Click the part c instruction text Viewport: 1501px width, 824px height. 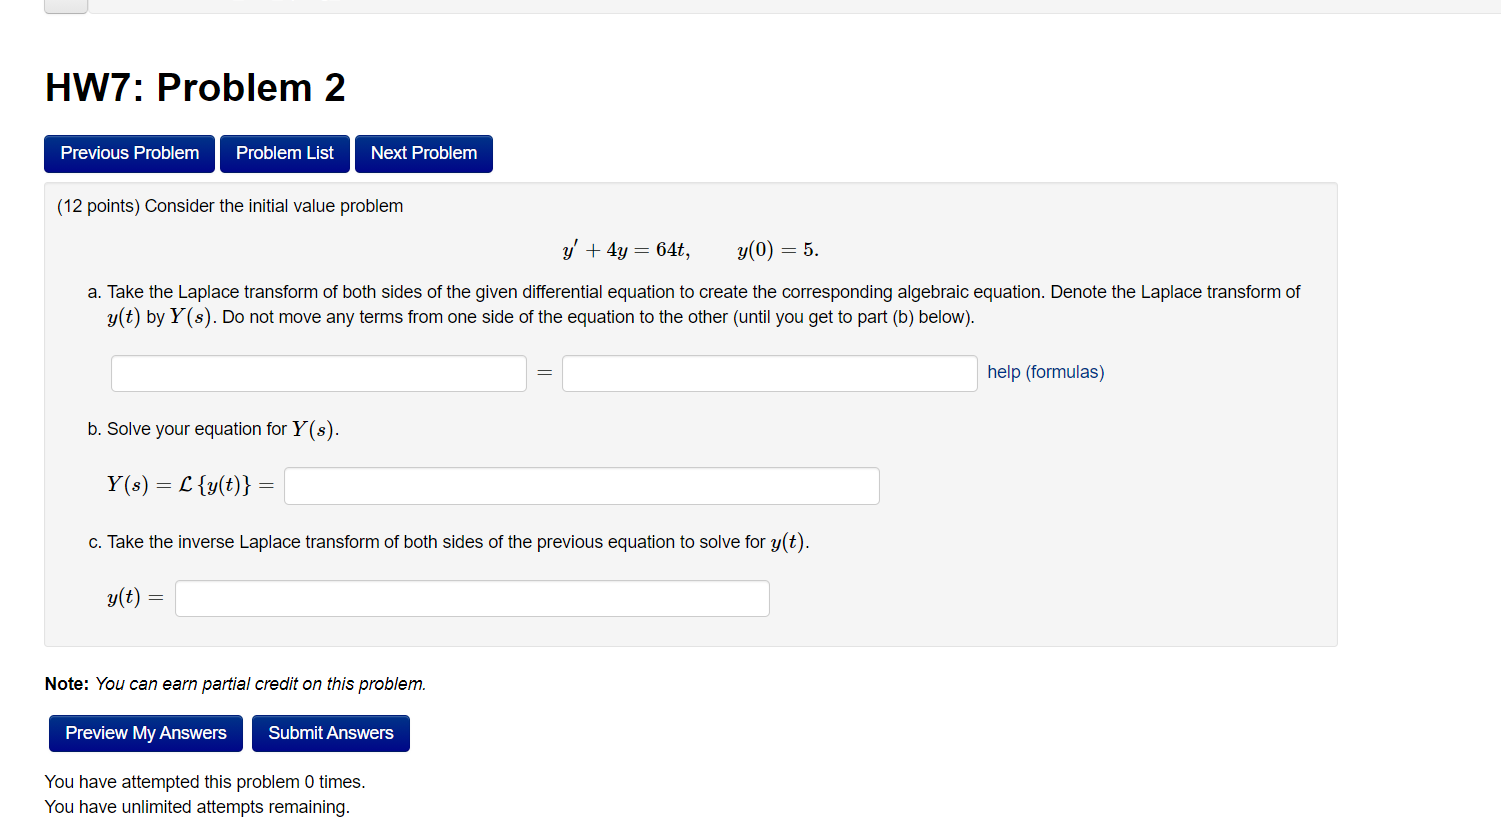(450, 541)
